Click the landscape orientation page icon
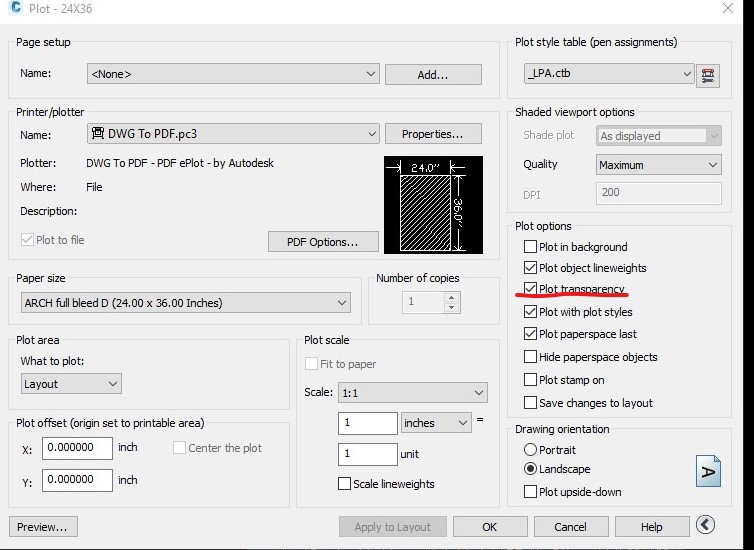Image resolution: width=754 pixels, height=550 pixels. (x=708, y=472)
